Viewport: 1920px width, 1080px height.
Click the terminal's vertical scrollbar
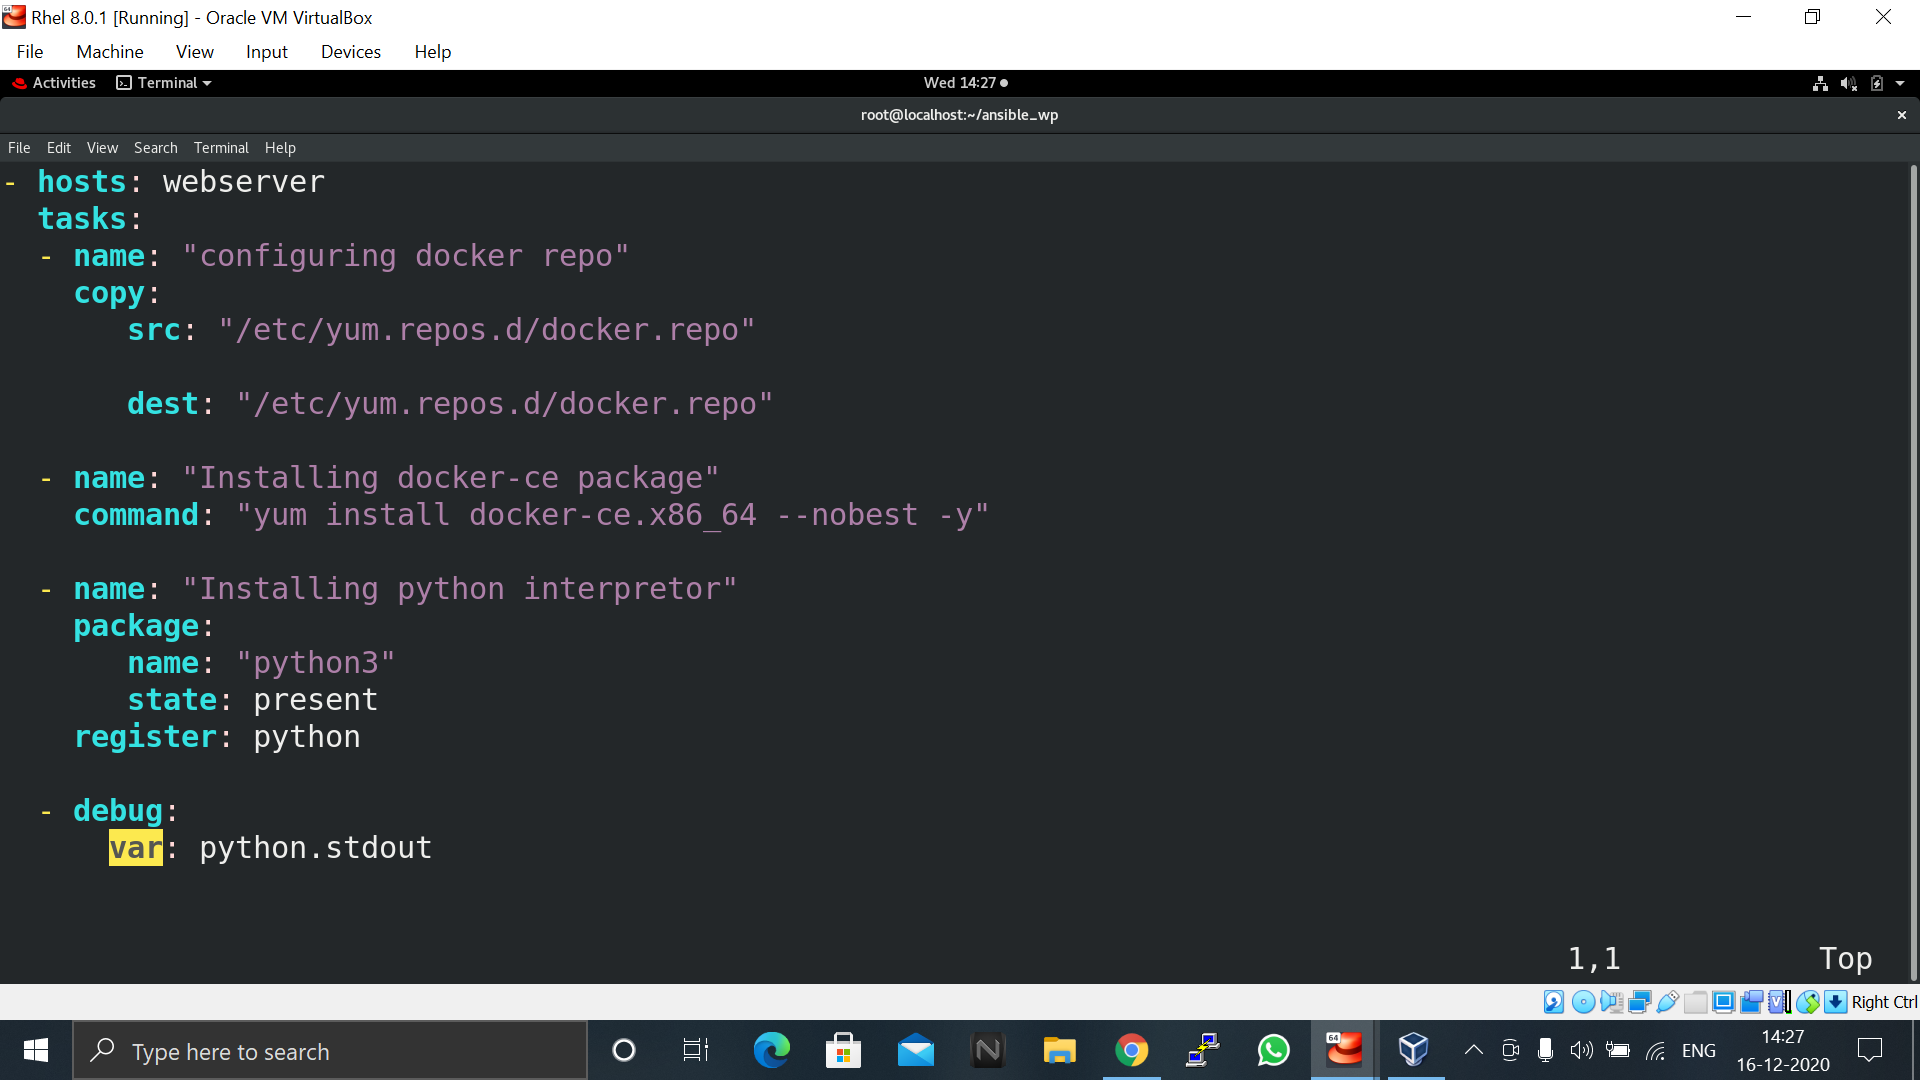point(1913,570)
